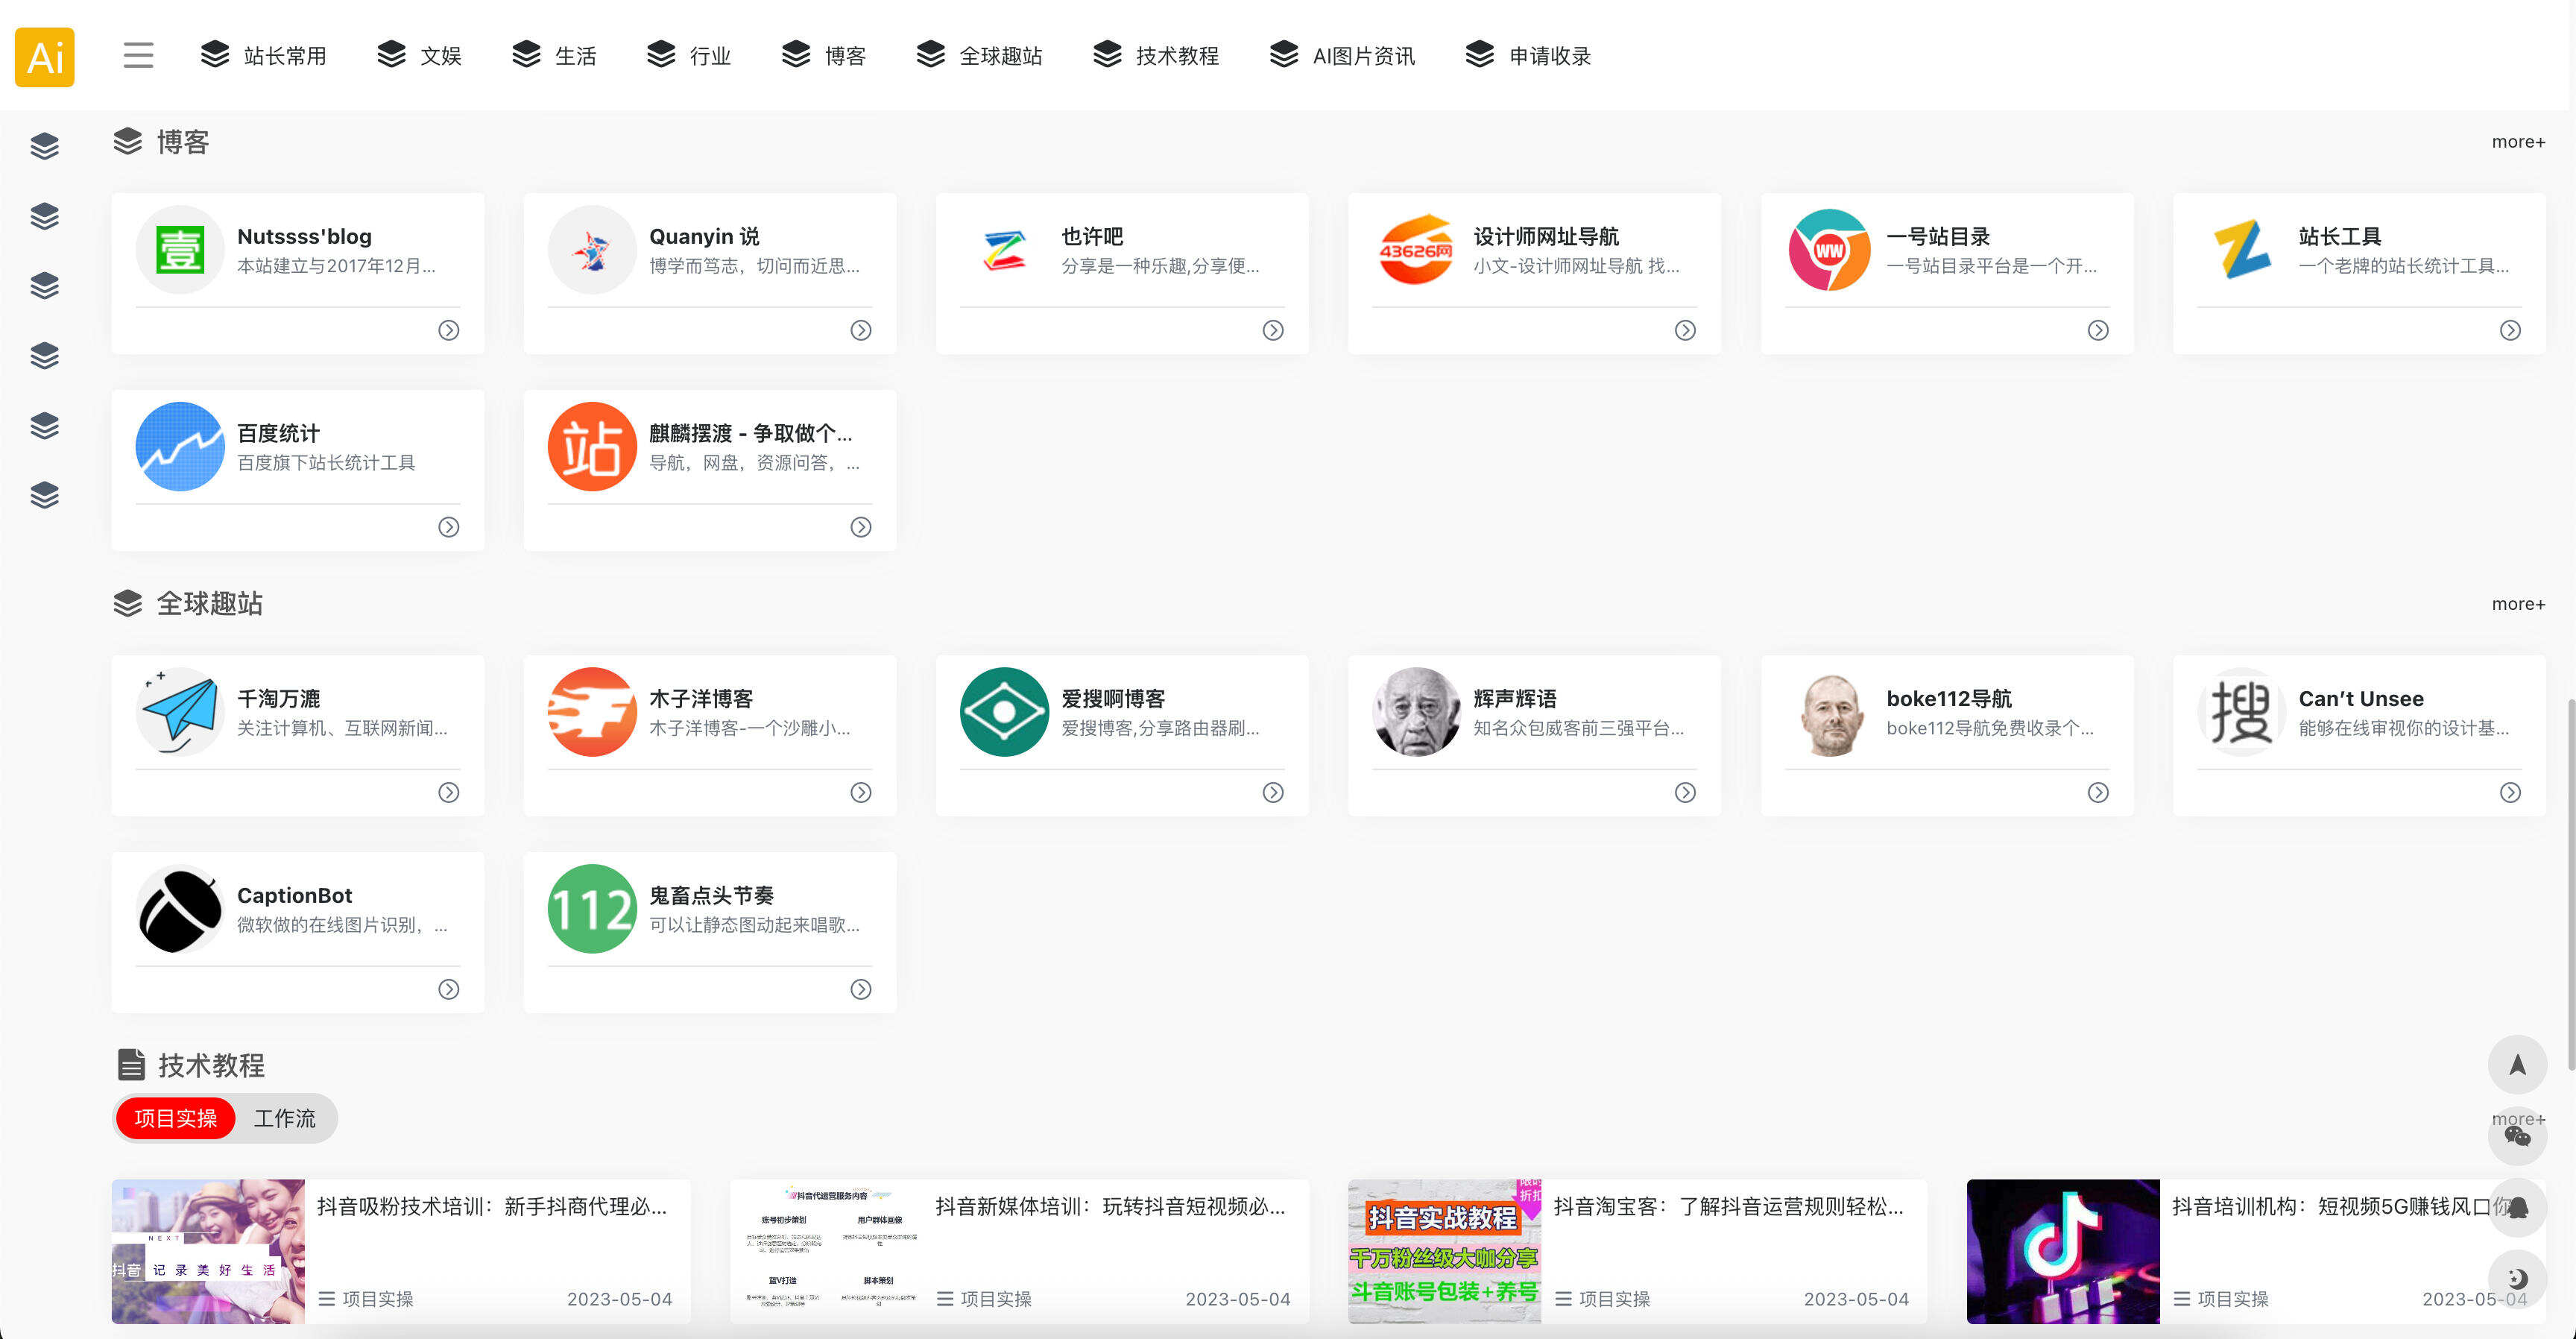Select the 项目实操 filter tag
Screen dimensions: 2576x1339
pos(175,1118)
